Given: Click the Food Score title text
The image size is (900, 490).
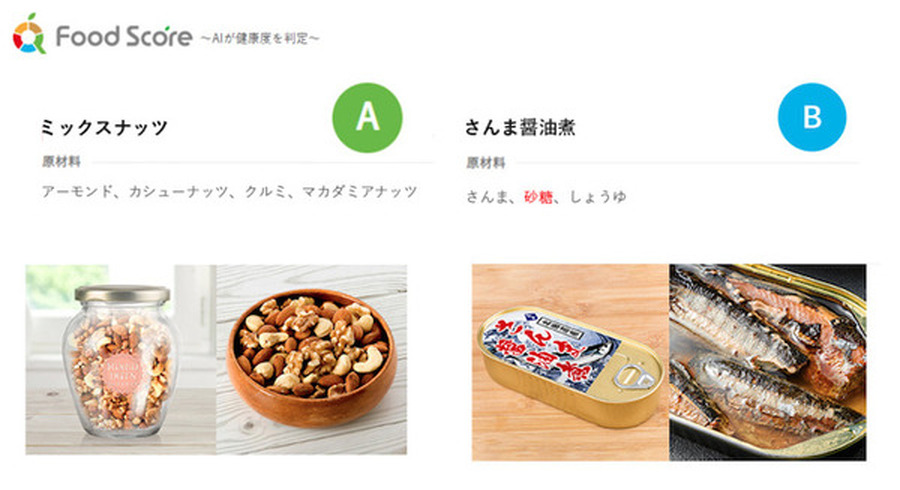Looking at the screenshot, I should point(123,37).
